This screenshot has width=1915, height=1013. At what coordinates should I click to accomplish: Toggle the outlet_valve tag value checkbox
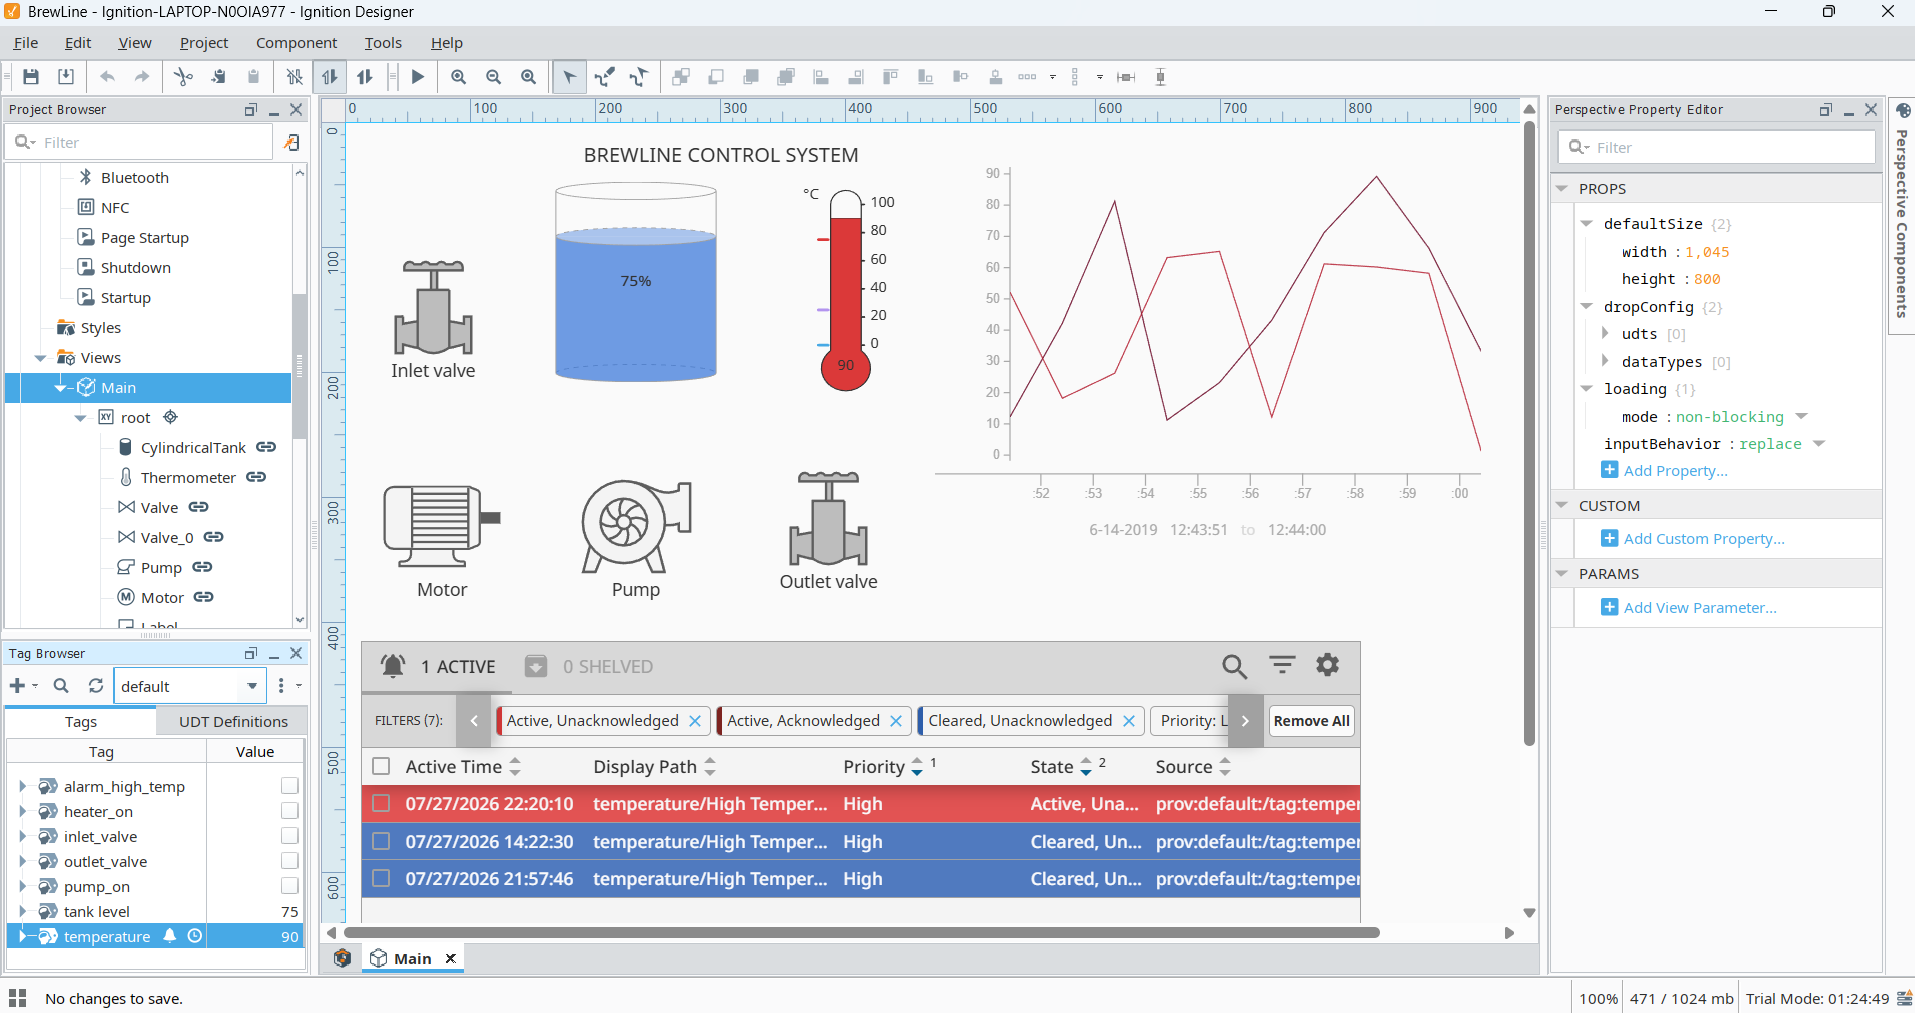(290, 861)
